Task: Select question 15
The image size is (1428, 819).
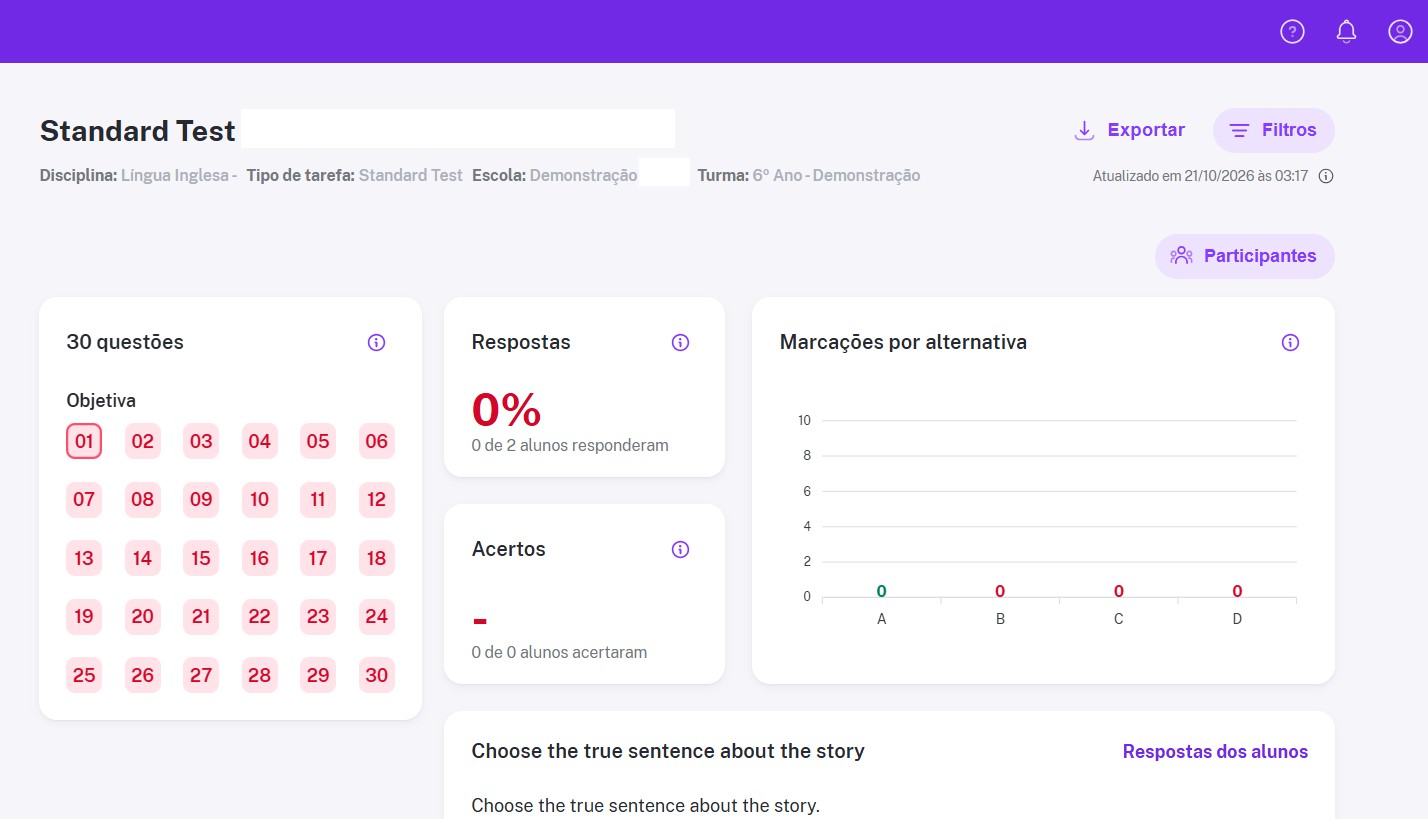Action: click(201, 558)
